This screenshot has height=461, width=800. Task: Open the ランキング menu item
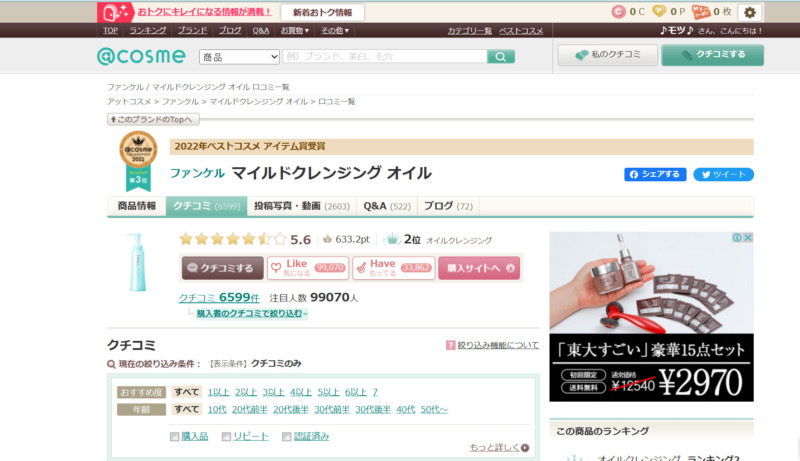pyautogui.click(x=147, y=31)
